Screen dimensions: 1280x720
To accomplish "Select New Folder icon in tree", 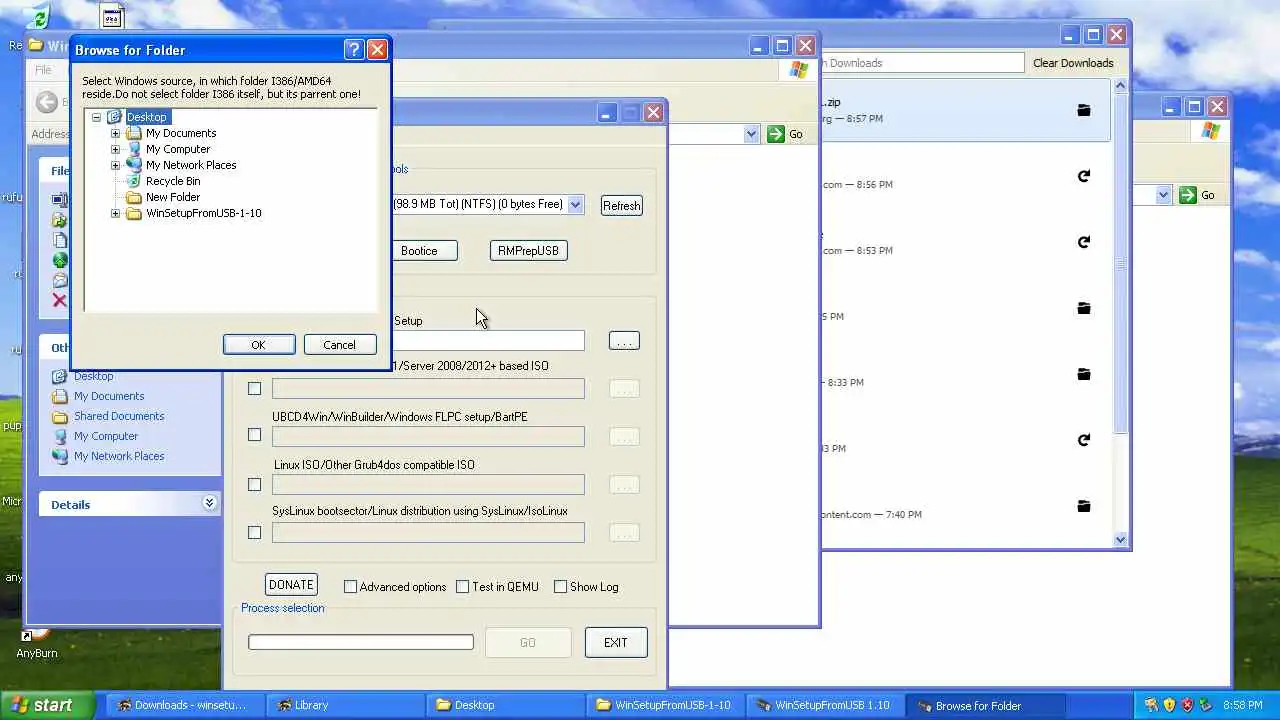I will tap(134, 197).
